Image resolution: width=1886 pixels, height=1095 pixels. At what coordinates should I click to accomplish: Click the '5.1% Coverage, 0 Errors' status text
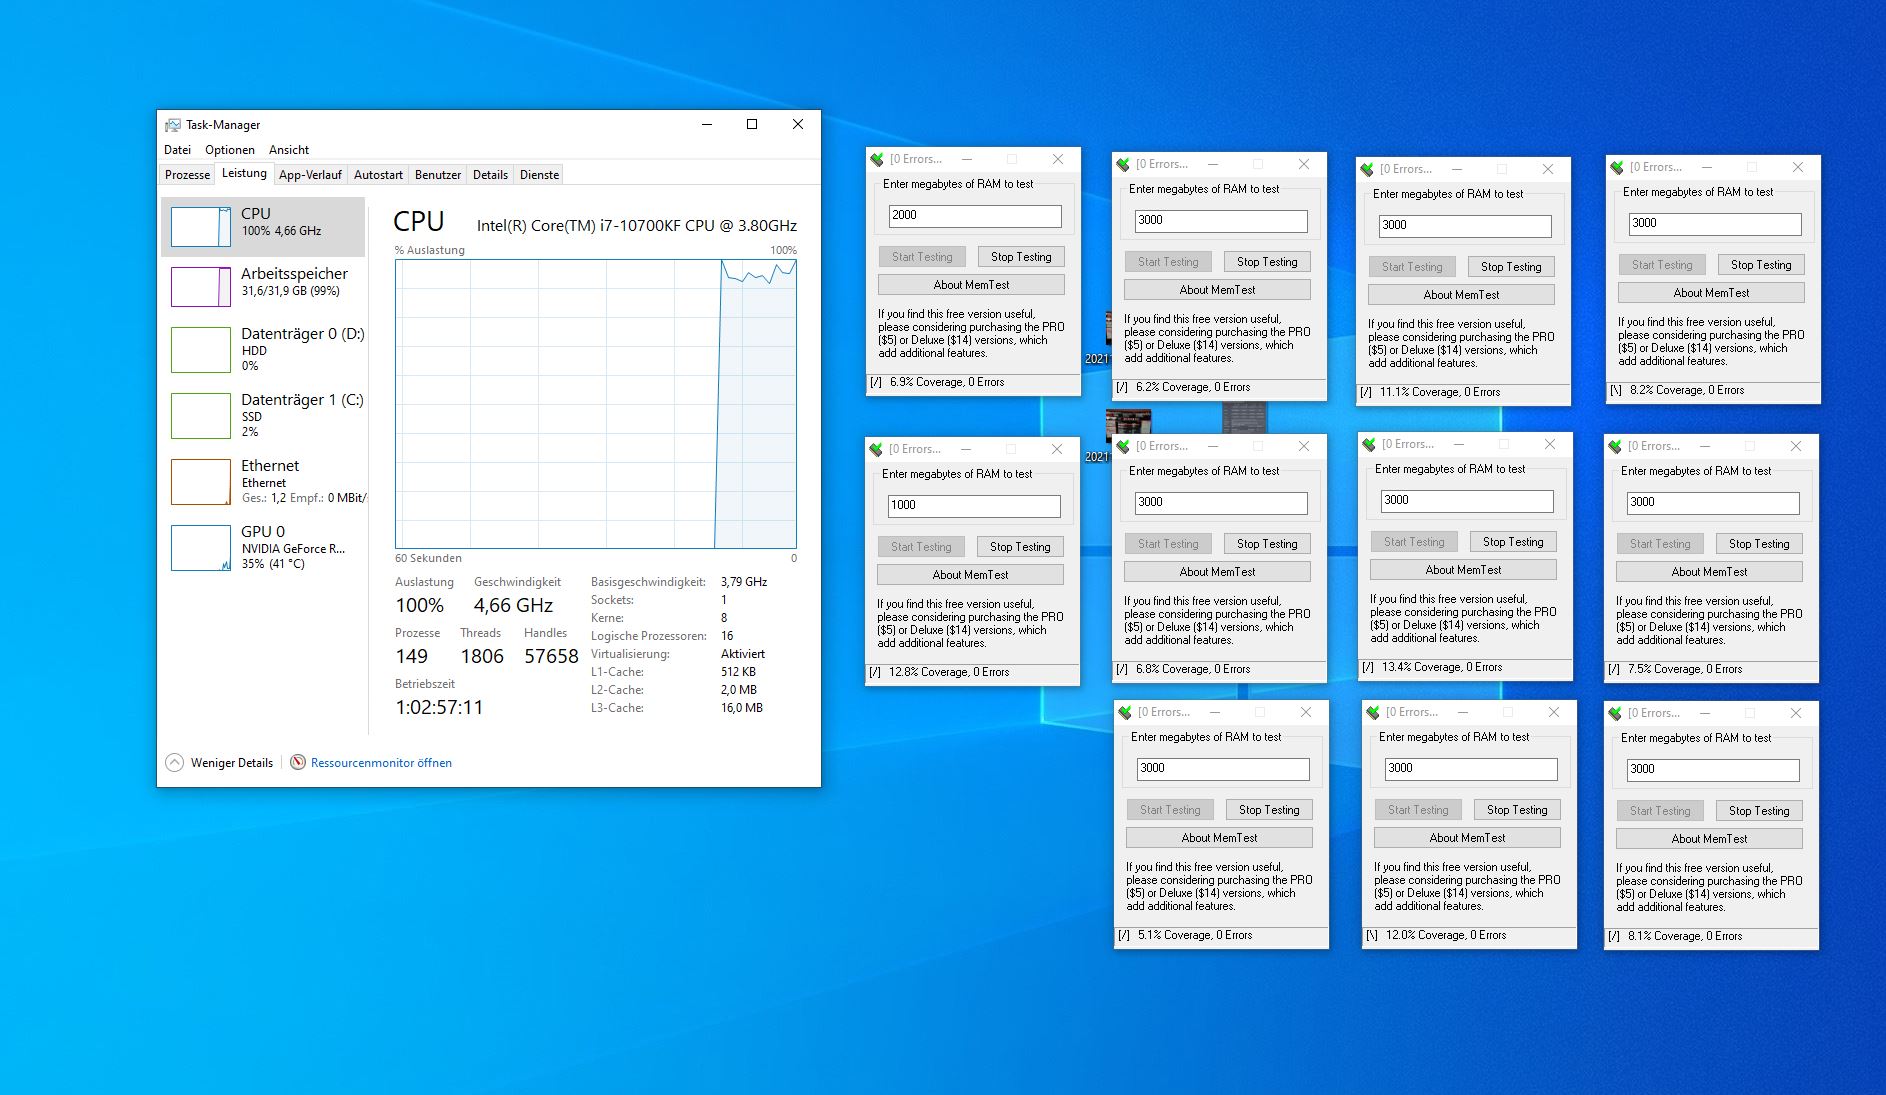pyautogui.click(x=1195, y=935)
